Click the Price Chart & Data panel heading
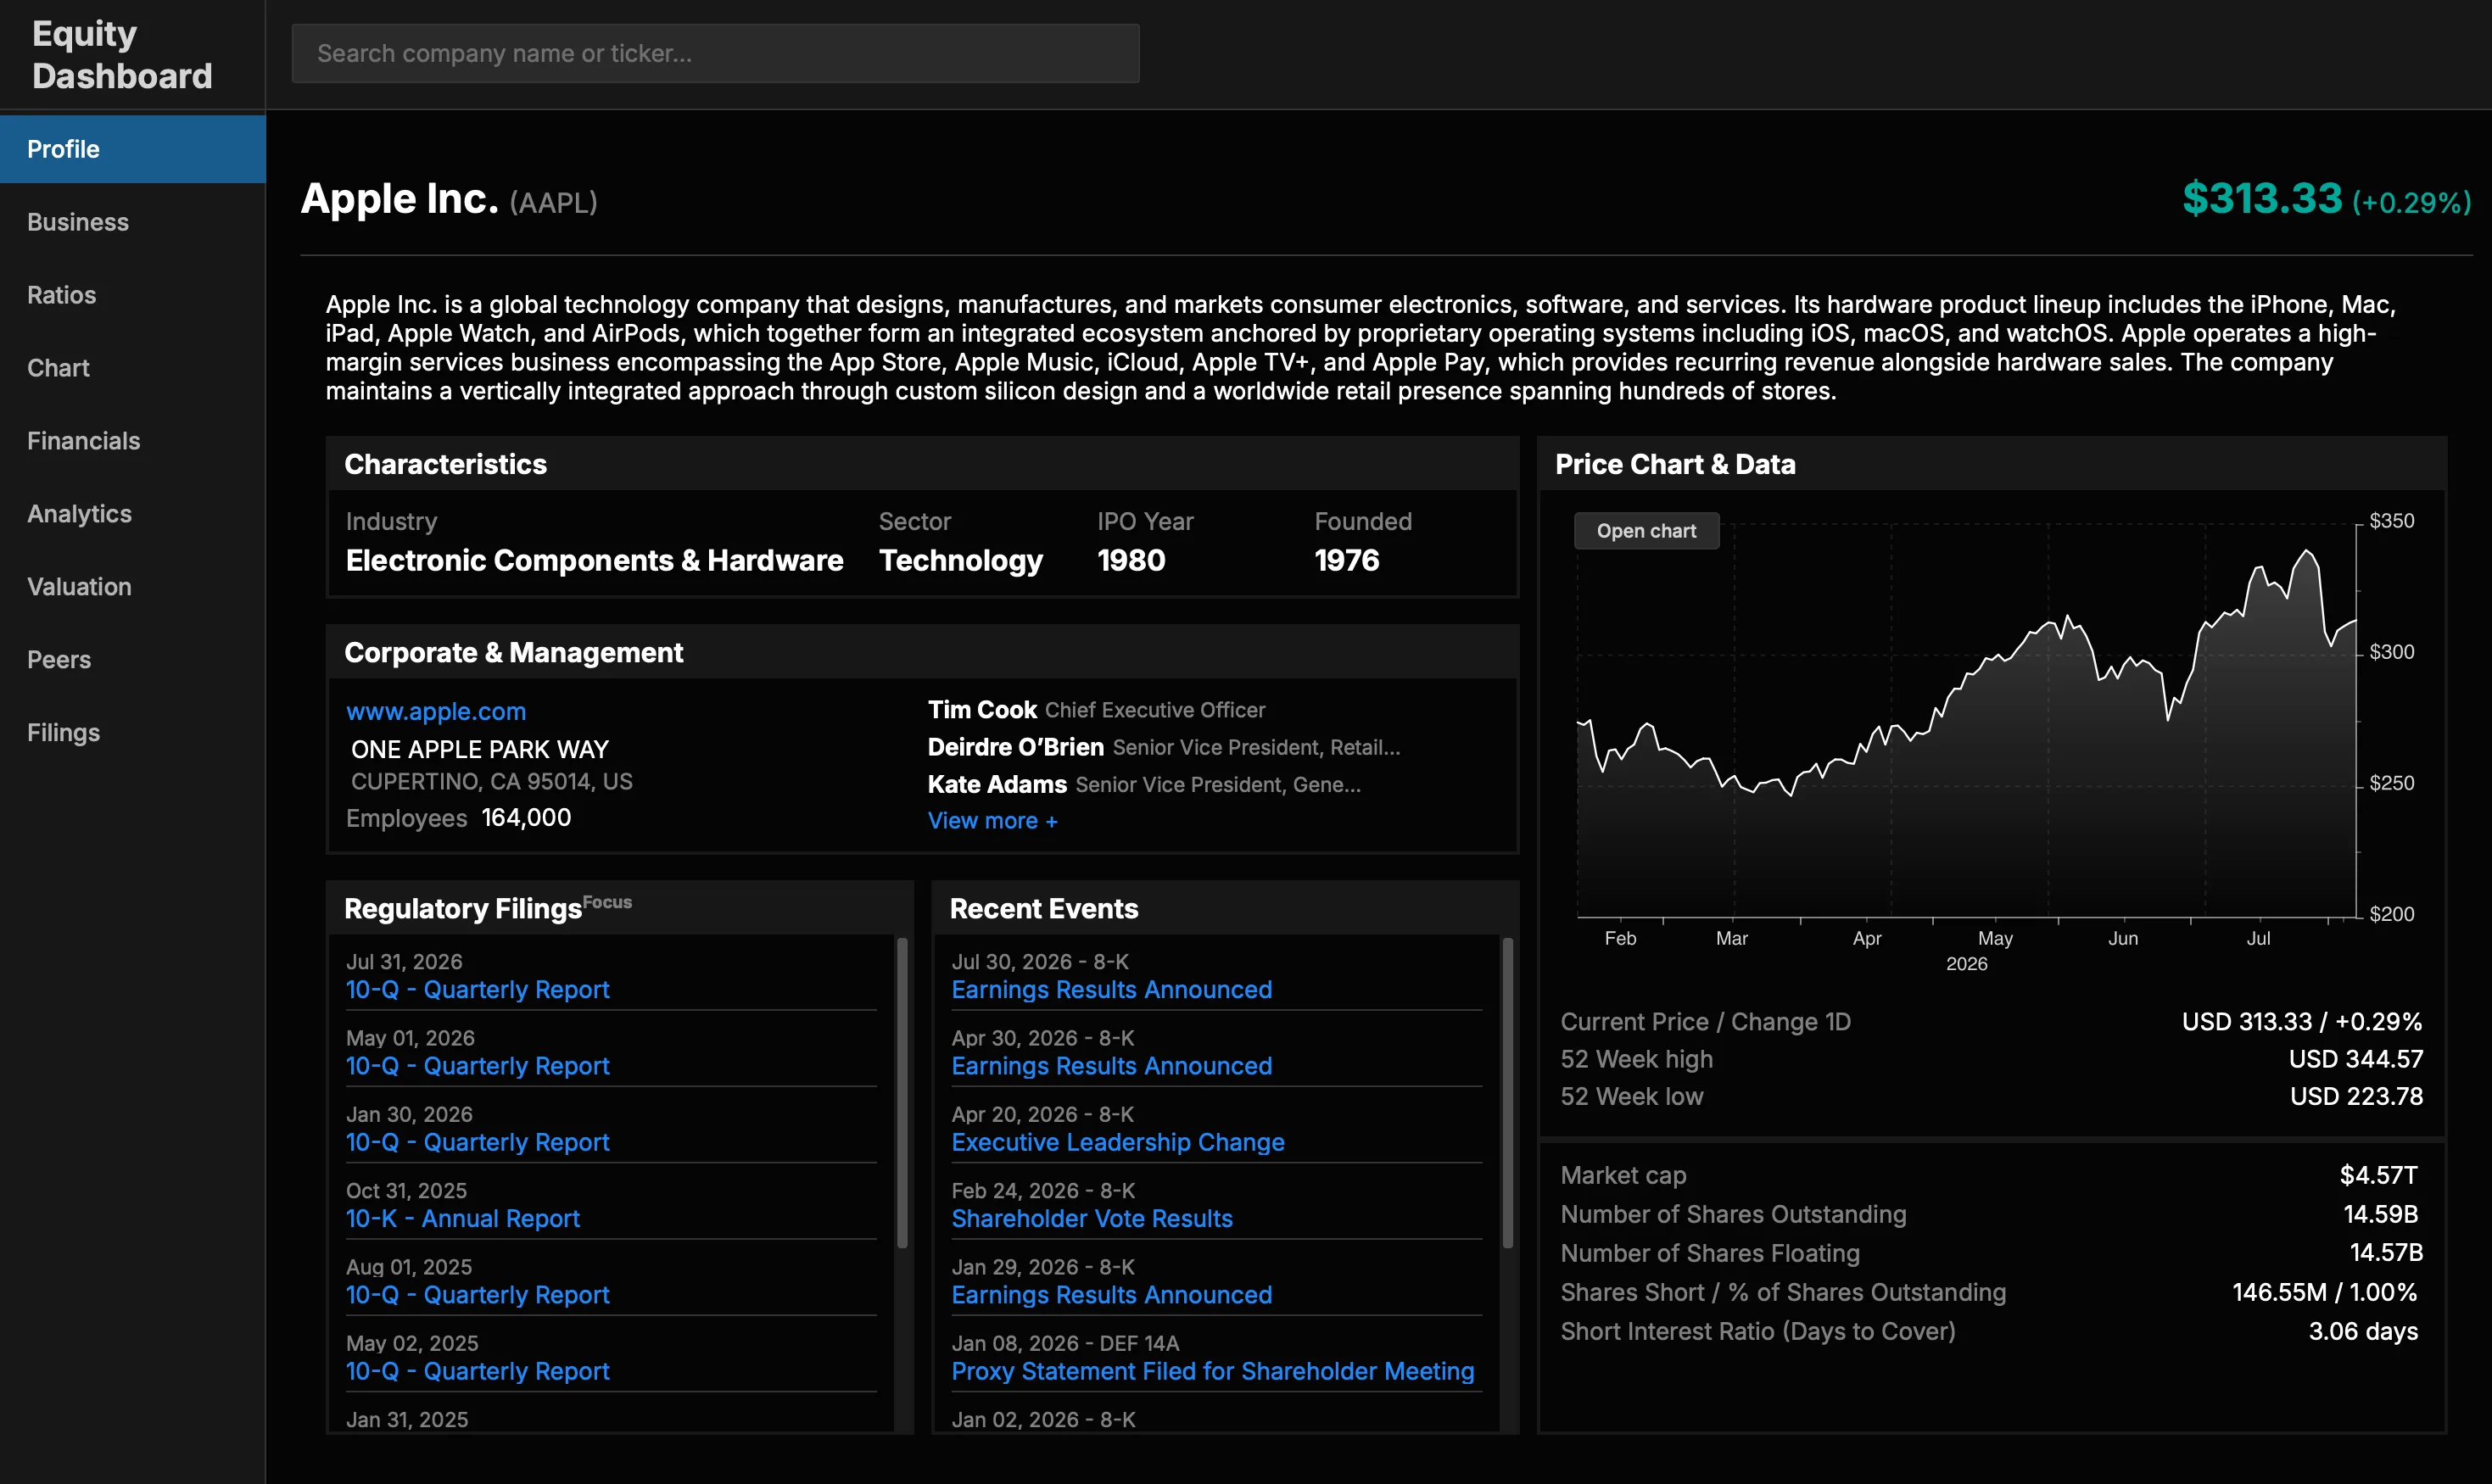The width and height of the screenshot is (2492, 1484). [x=1675, y=465]
